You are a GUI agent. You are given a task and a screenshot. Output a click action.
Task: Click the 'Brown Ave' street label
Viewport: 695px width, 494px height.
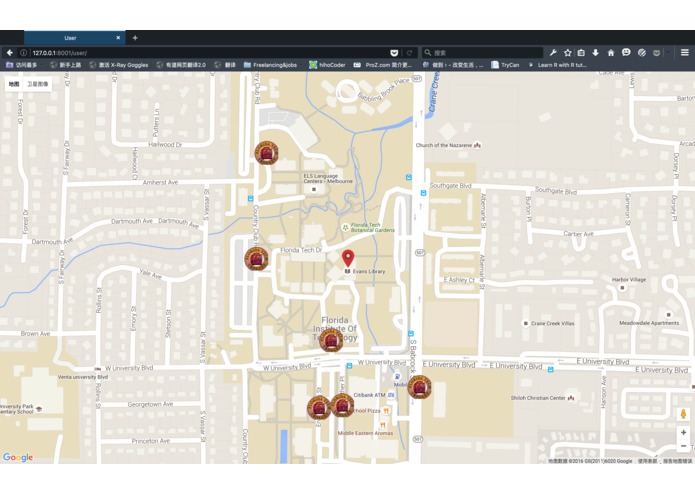click(x=35, y=333)
